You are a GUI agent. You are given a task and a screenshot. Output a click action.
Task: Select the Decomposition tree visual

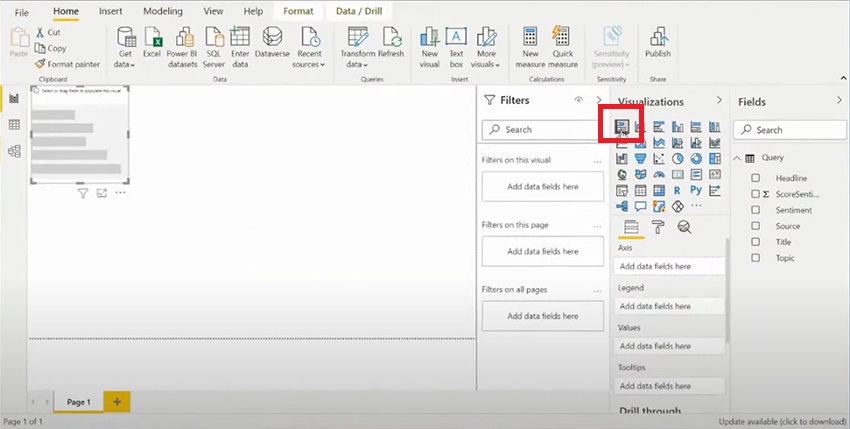(x=622, y=206)
